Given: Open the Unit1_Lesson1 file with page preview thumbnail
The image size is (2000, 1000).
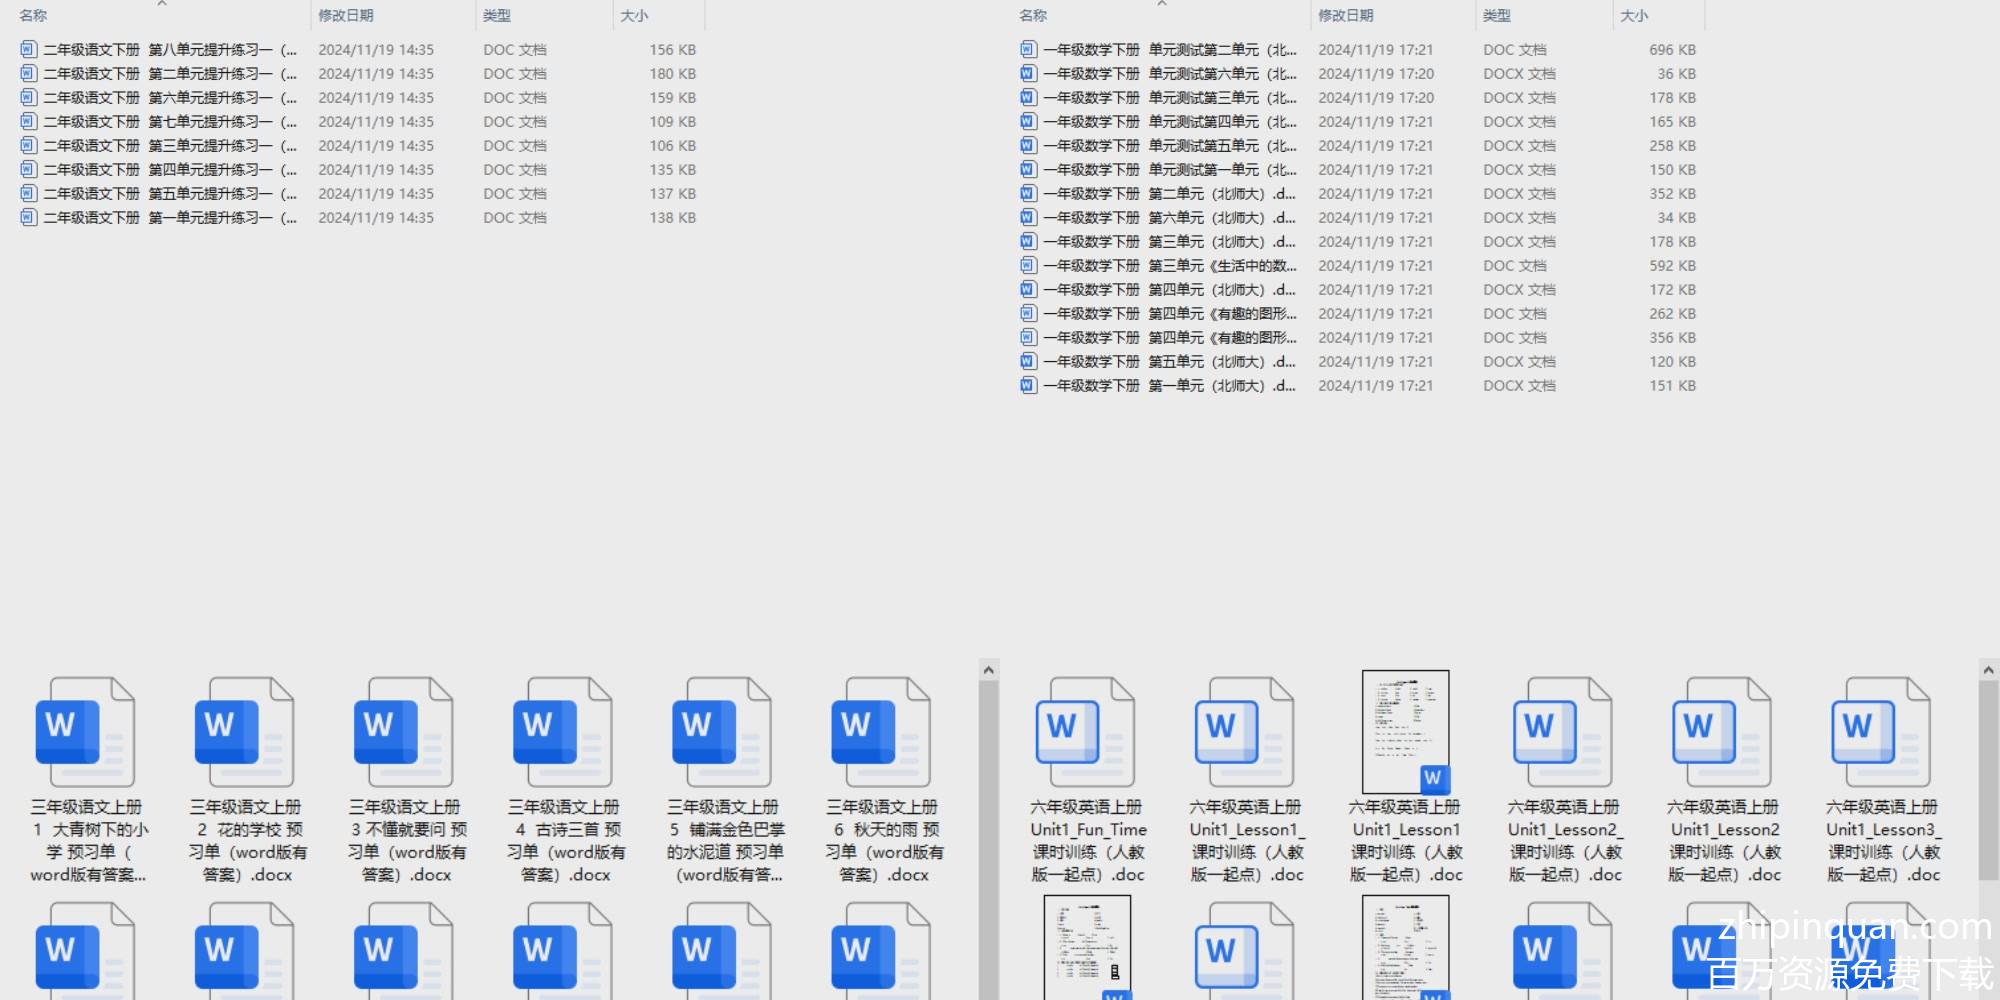Looking at the screenshot, I should click(x=1405, y=732).
